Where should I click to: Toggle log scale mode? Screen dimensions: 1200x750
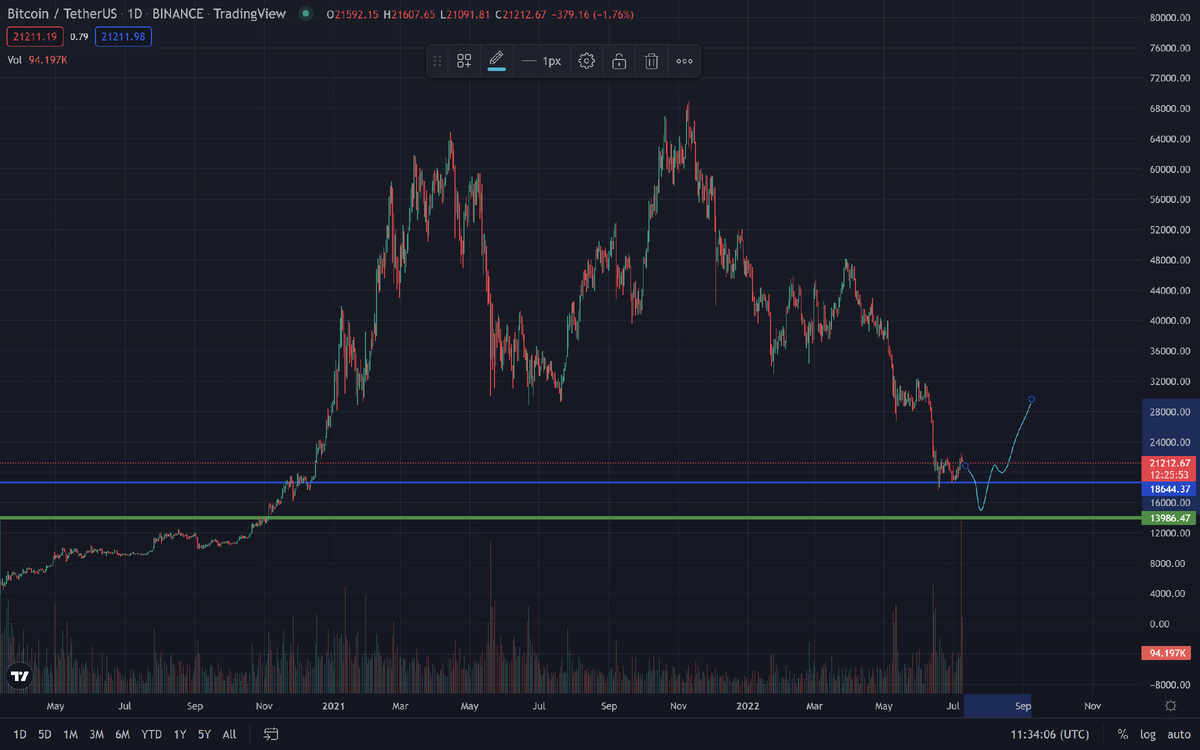(1147, 734)
